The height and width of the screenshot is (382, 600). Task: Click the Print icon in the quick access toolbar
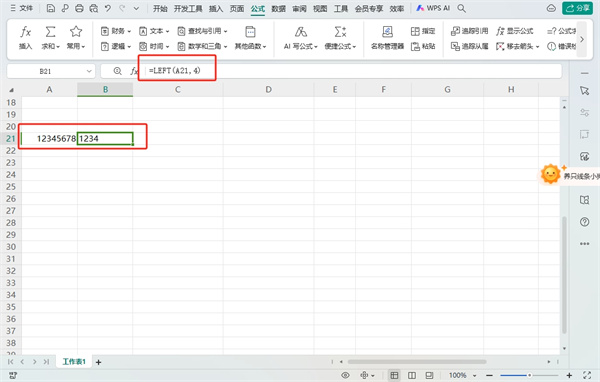(79, 8)
